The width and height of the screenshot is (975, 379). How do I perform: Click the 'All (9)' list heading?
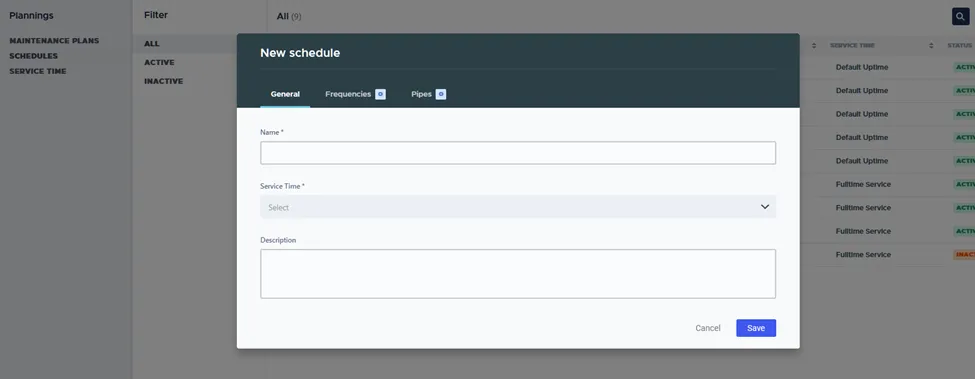pos(289,17)
